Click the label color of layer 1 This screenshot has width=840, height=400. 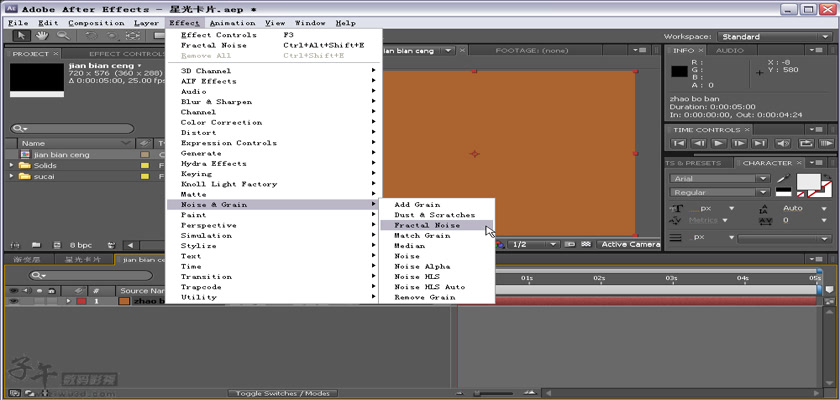(81, 301)
